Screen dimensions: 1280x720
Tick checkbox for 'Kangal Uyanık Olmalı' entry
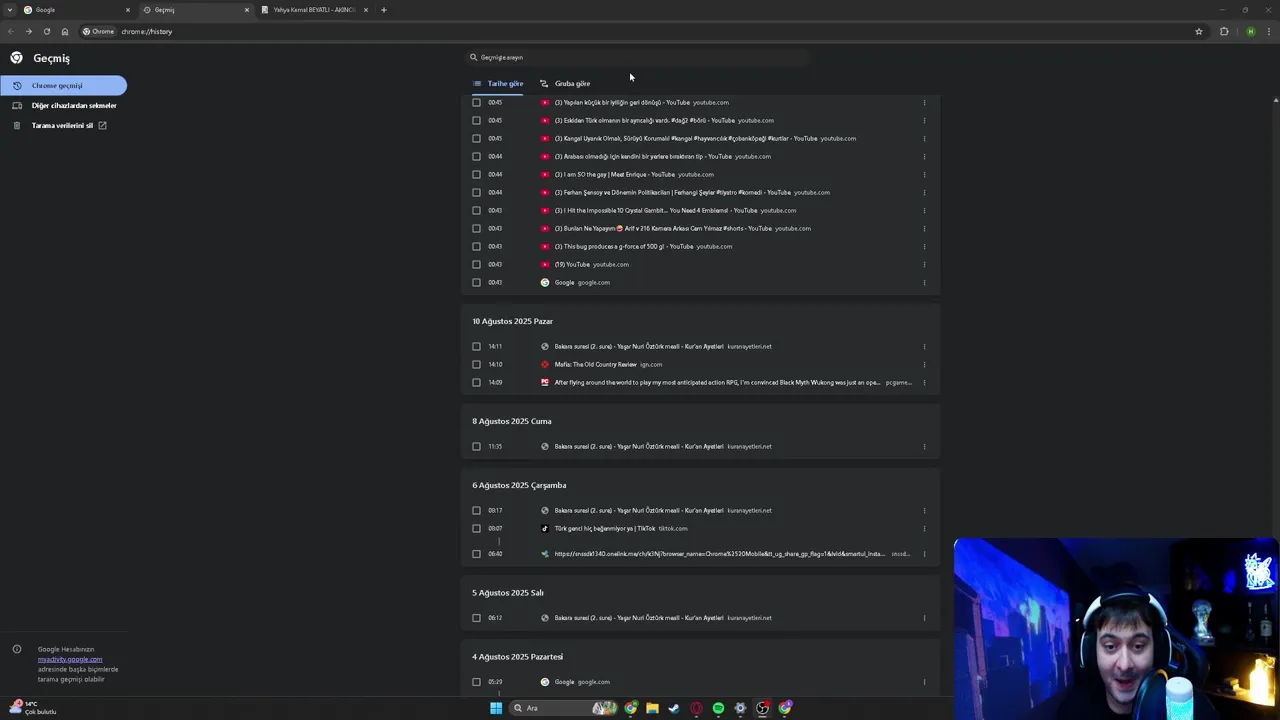[x=476, y=138]
